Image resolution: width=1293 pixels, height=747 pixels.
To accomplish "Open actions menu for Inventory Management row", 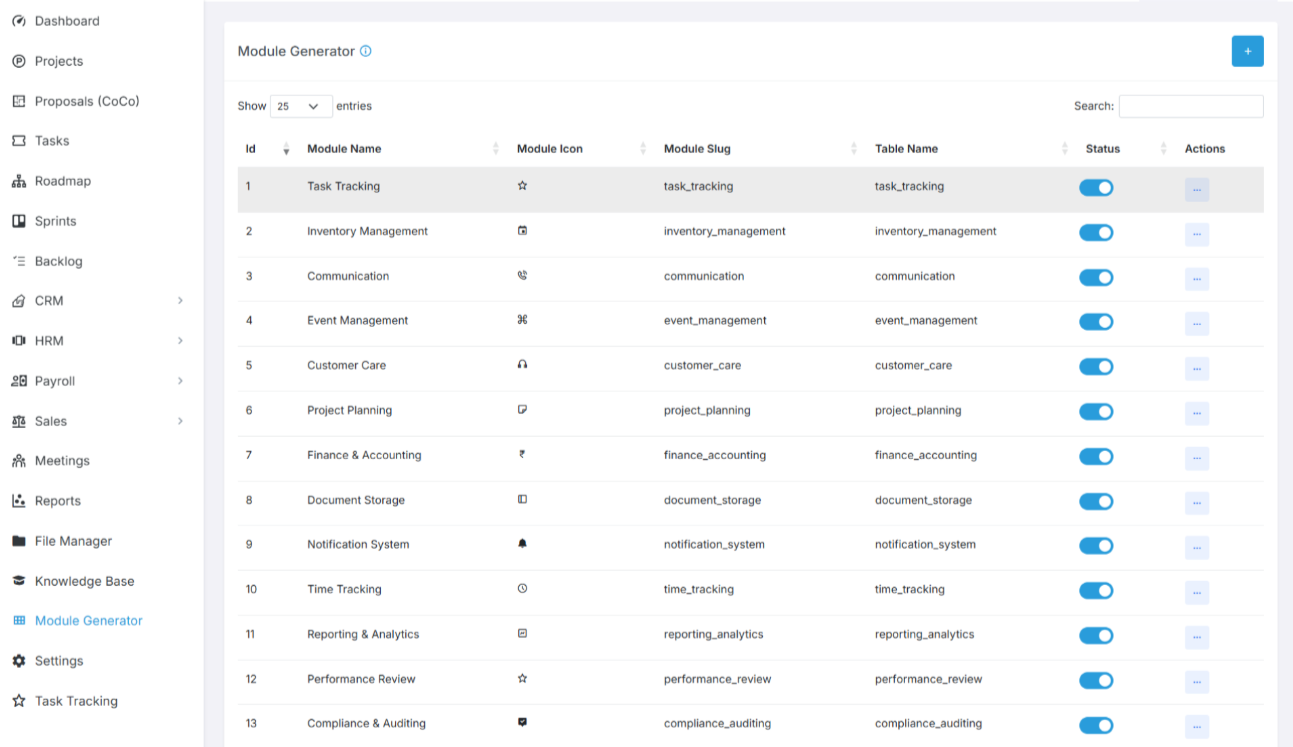I will [x=1196, y=234].
